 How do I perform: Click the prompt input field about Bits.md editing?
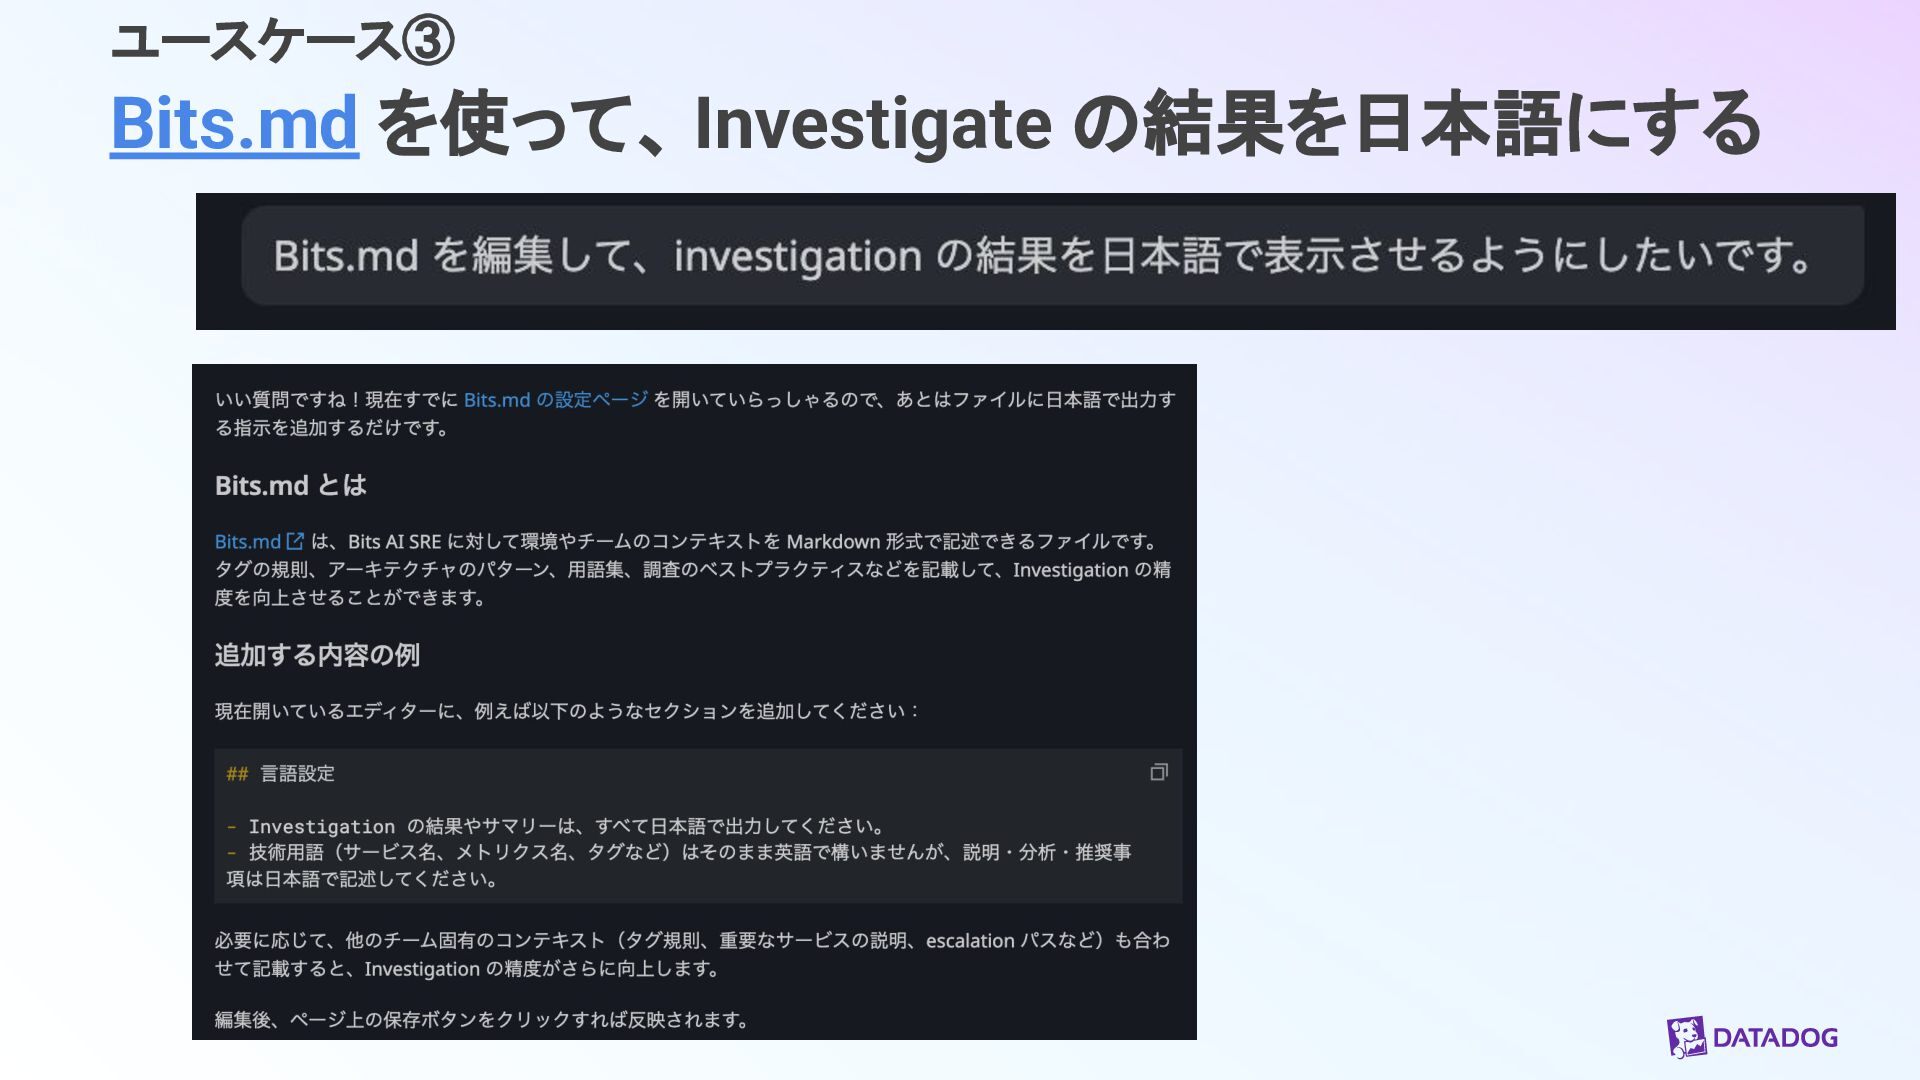(1050, 256)
